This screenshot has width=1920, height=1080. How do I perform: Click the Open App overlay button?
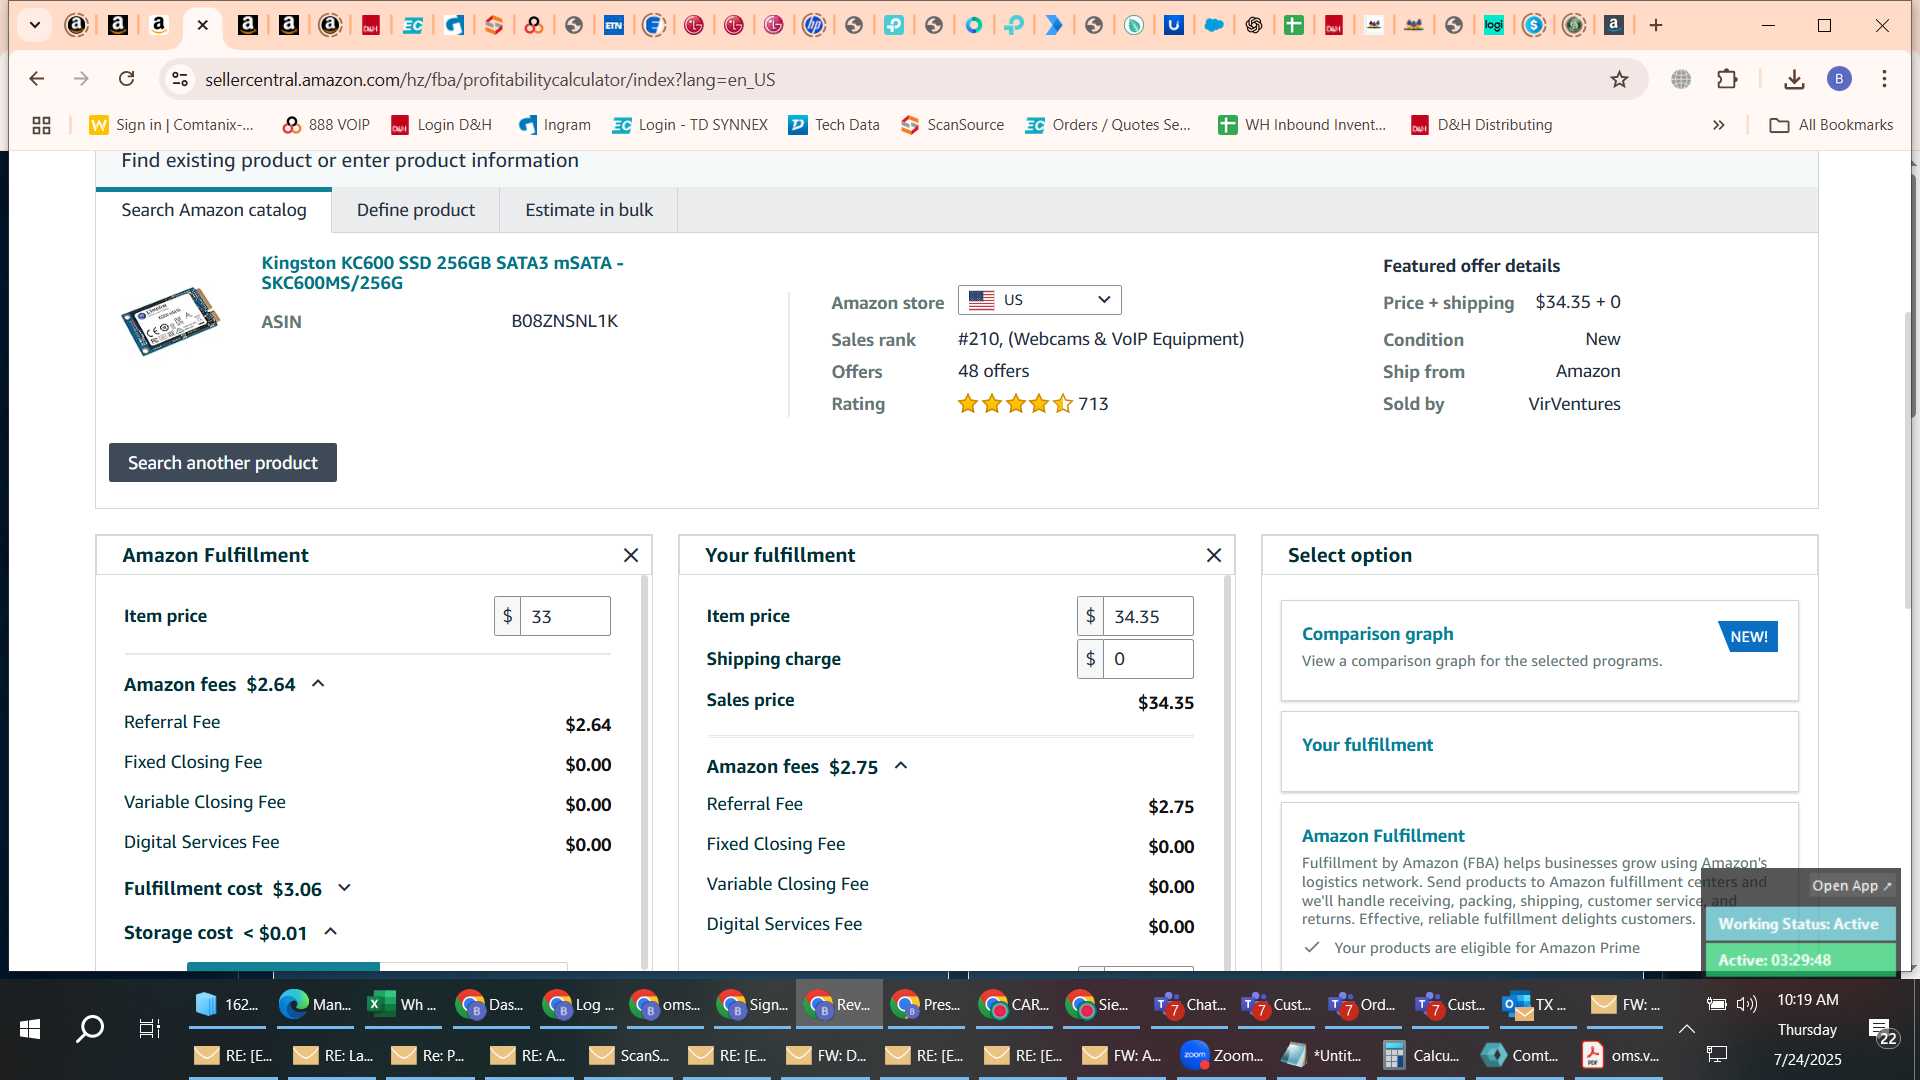tap(1851, 886)
